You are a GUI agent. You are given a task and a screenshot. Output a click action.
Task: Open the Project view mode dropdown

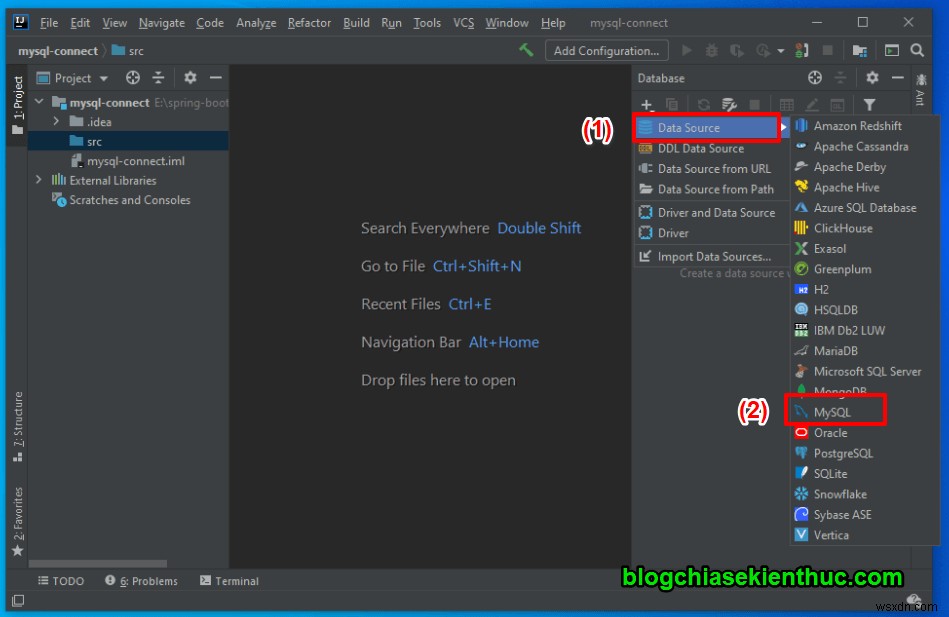click(104, 77)
